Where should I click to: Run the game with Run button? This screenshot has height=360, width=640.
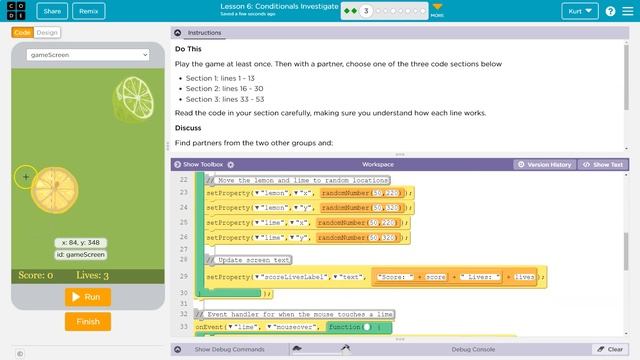click(x=88, y=297)
